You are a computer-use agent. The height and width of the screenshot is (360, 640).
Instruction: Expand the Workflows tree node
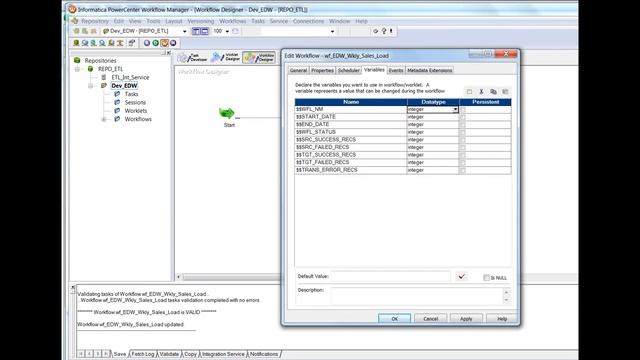[104, 119]
